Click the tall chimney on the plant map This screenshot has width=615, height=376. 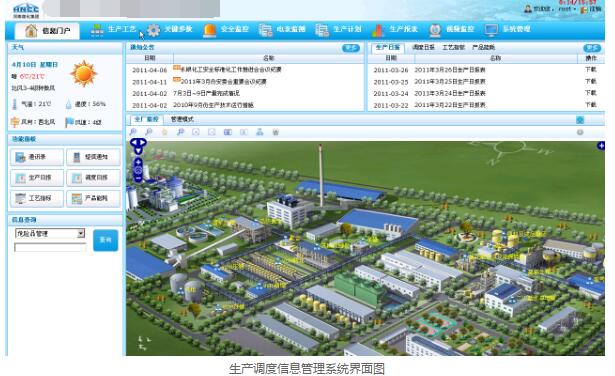pyautogui.click(x=321, y=176)
